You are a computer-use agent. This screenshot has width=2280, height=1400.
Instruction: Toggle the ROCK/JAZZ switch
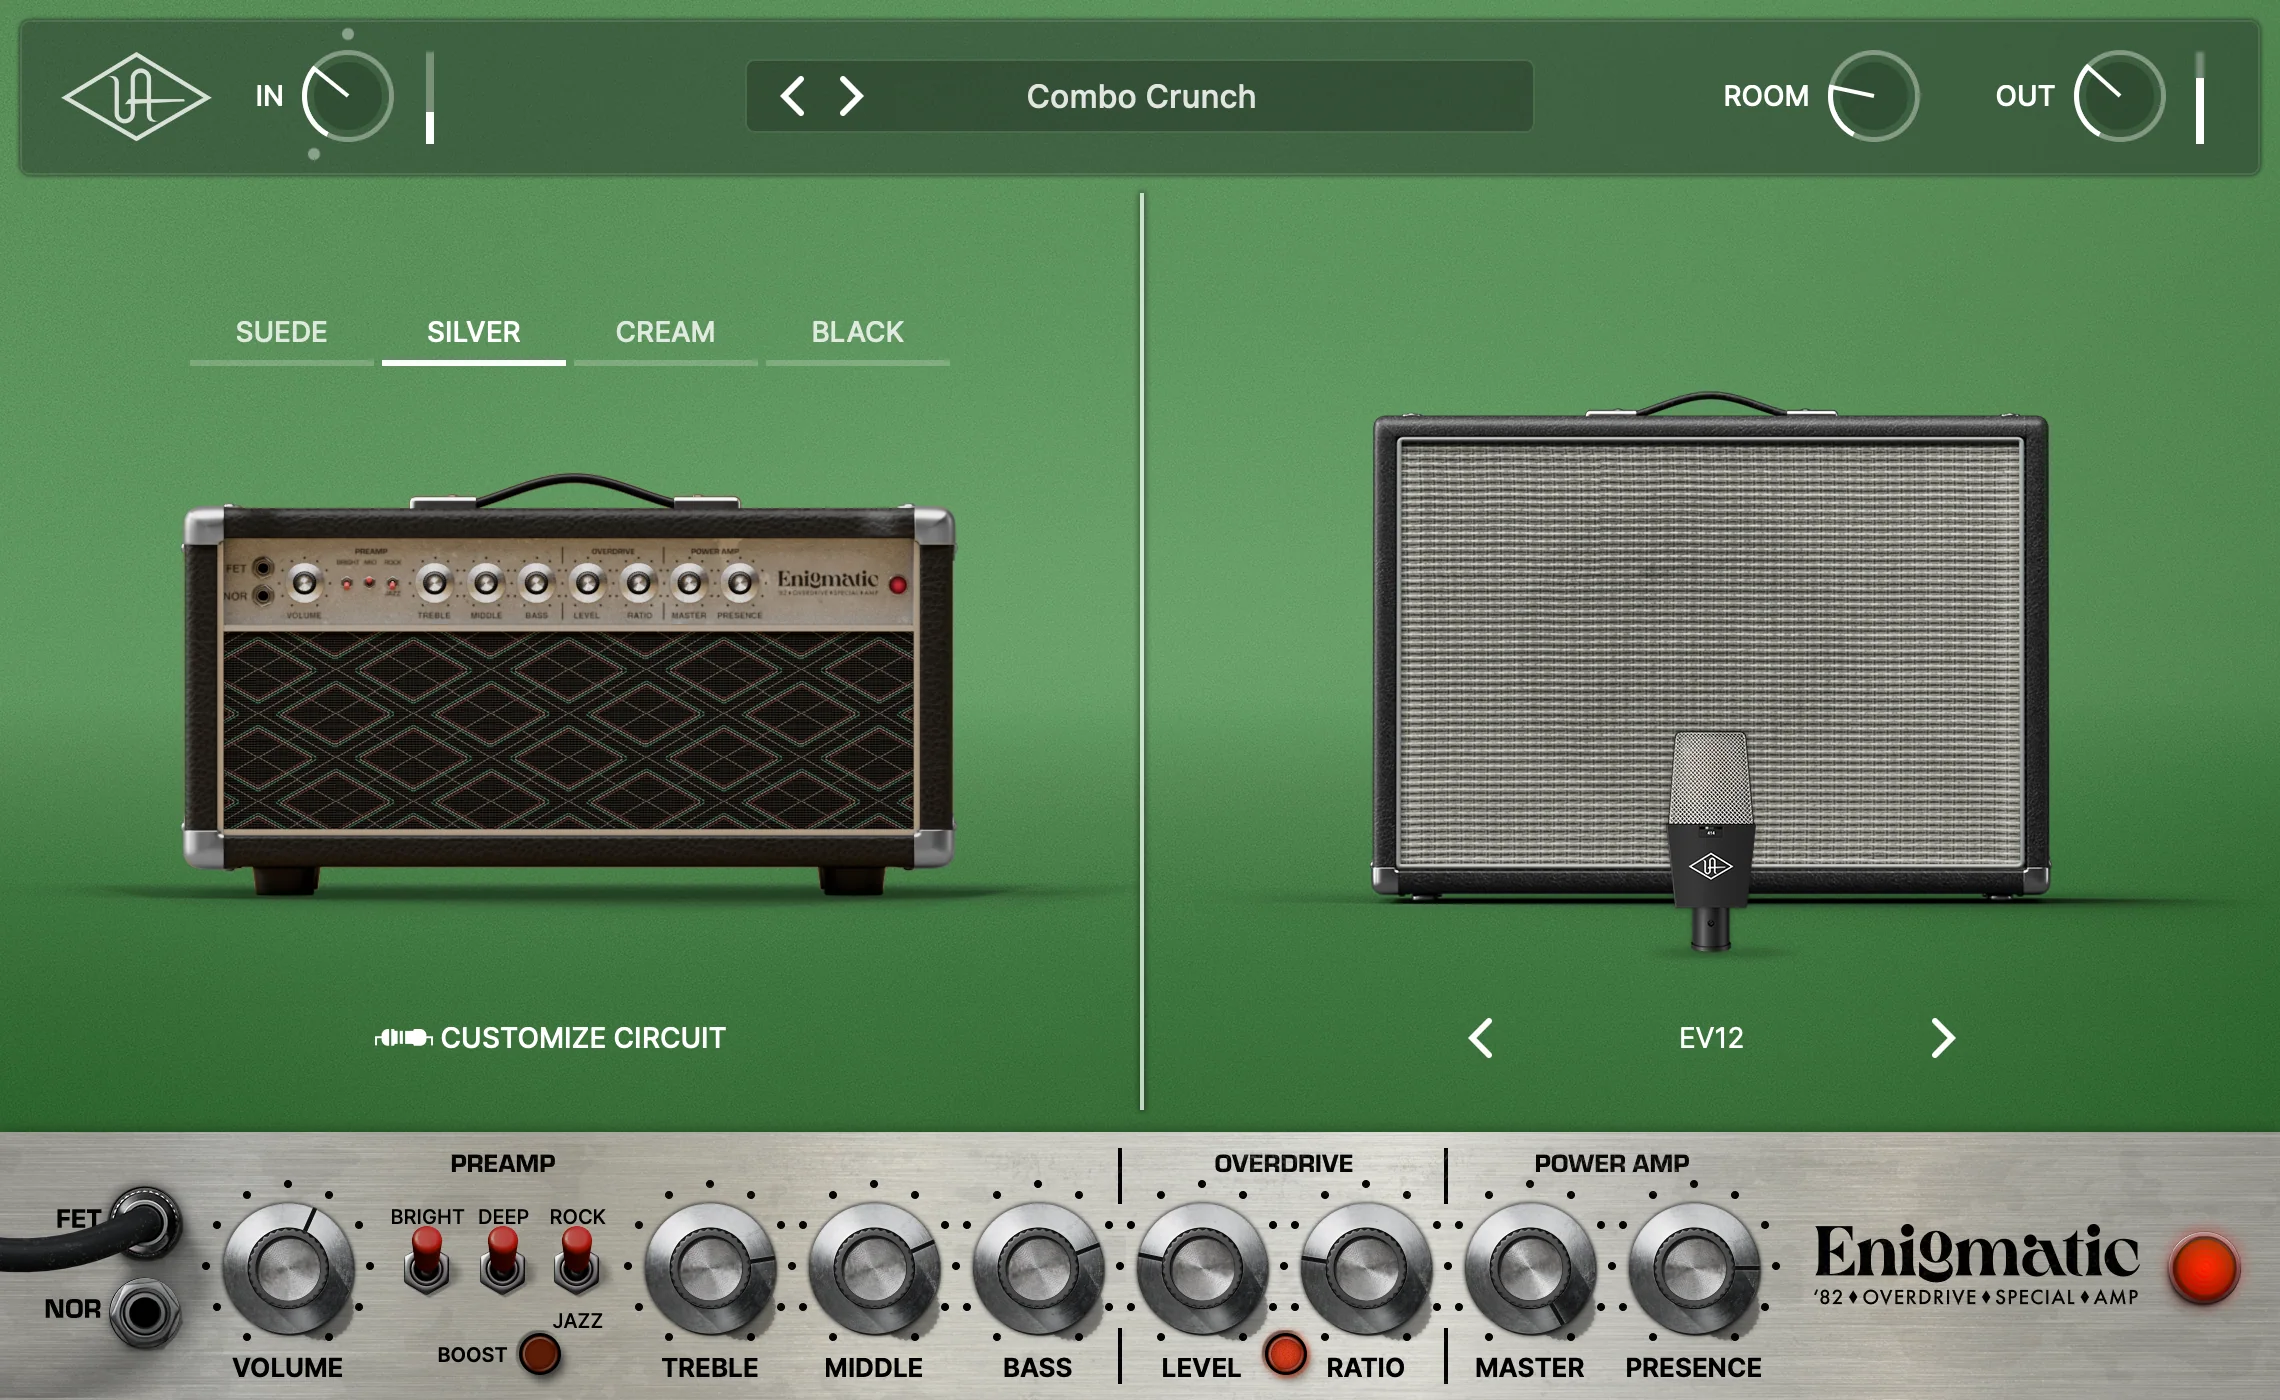(x=577, y=1260)
